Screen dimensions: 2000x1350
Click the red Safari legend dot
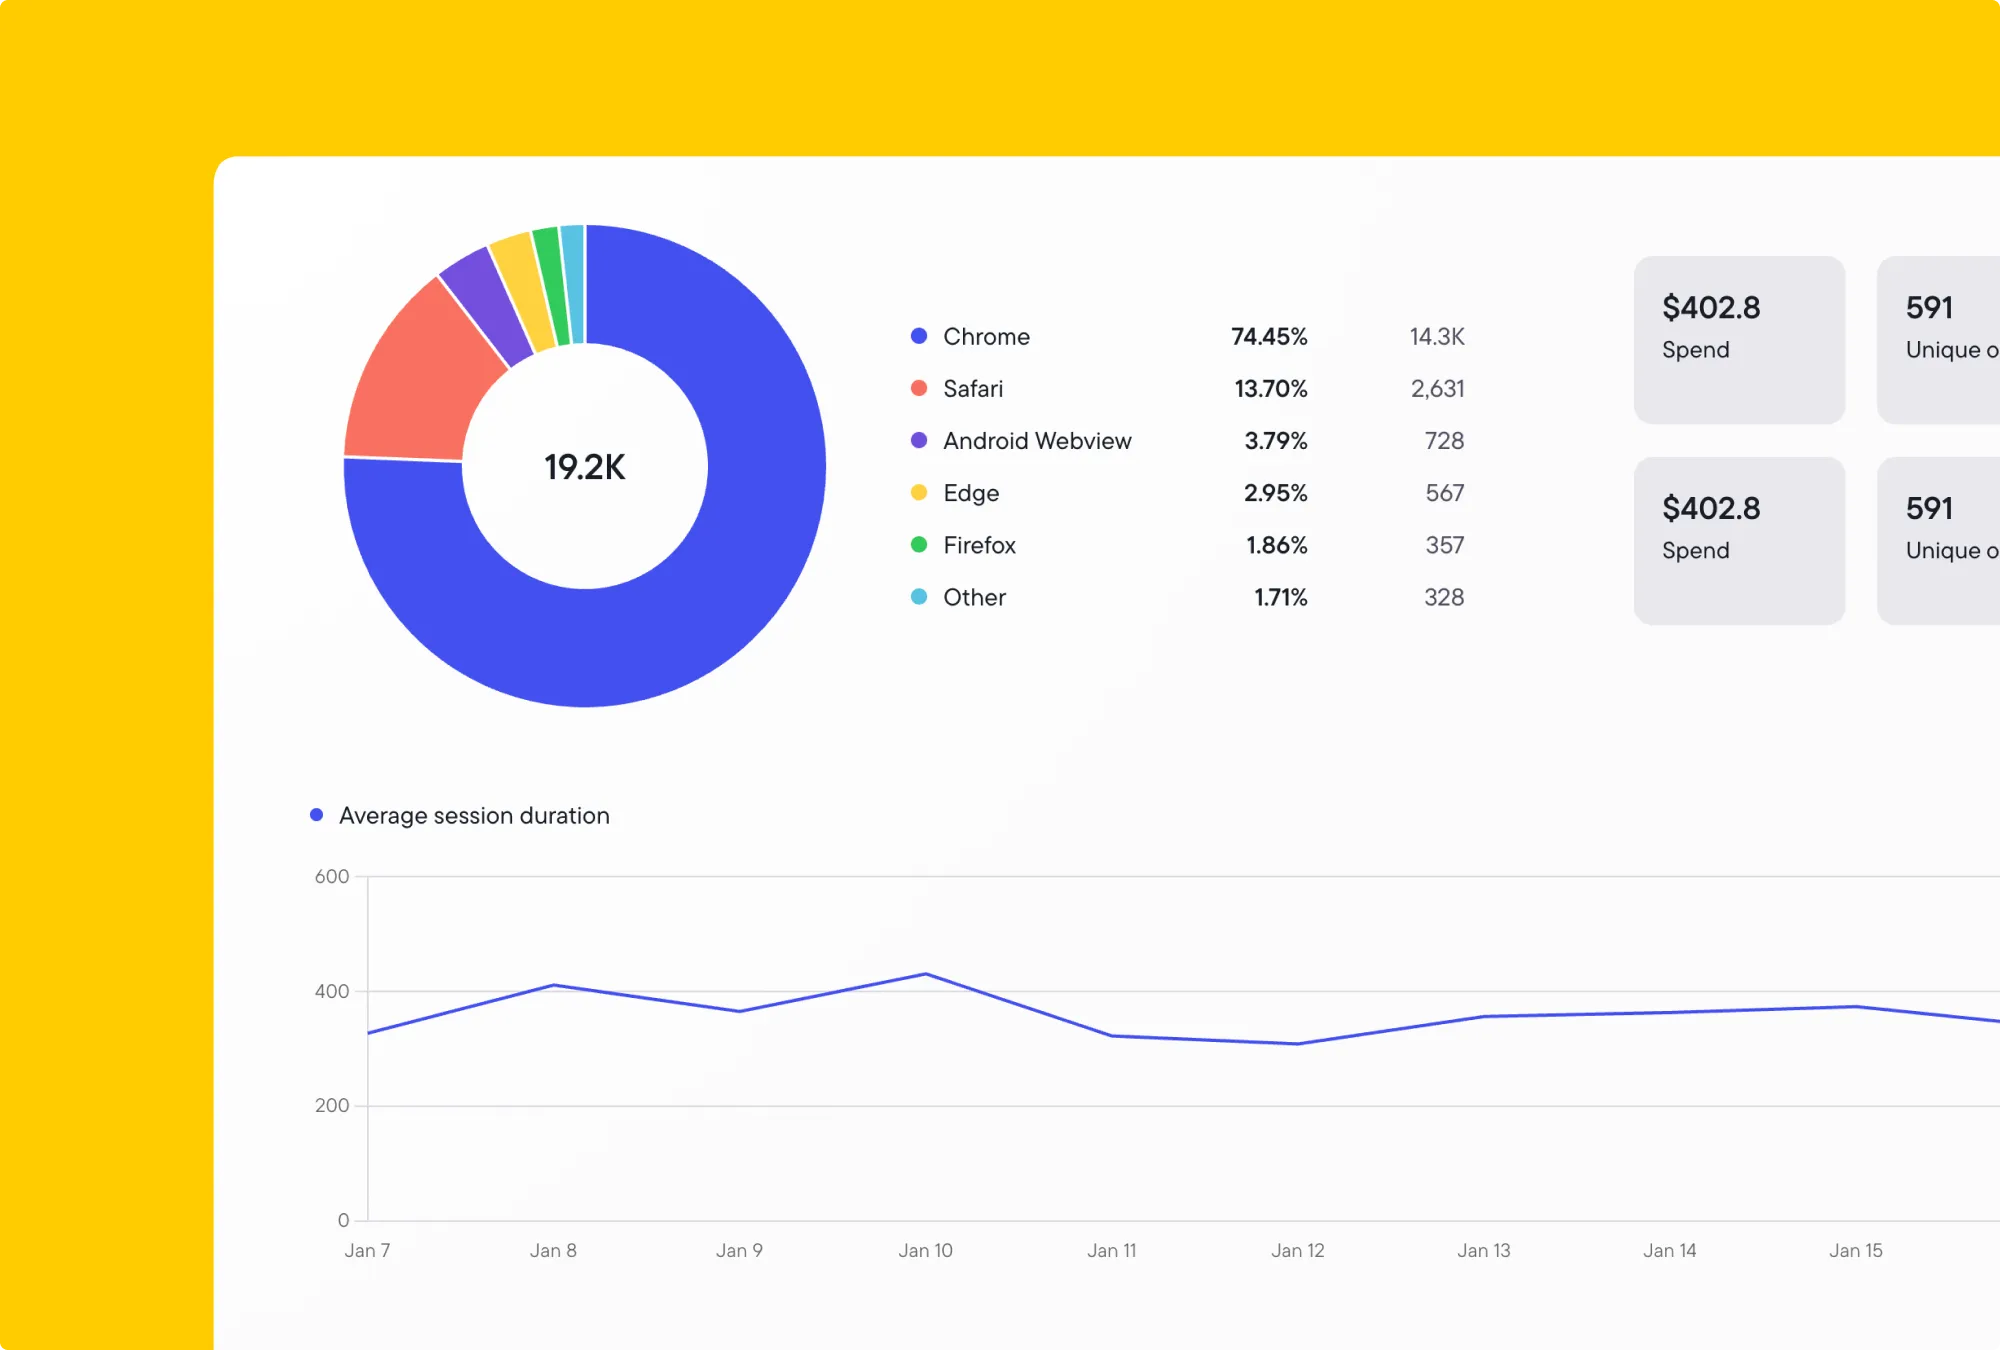coord(919,388)
